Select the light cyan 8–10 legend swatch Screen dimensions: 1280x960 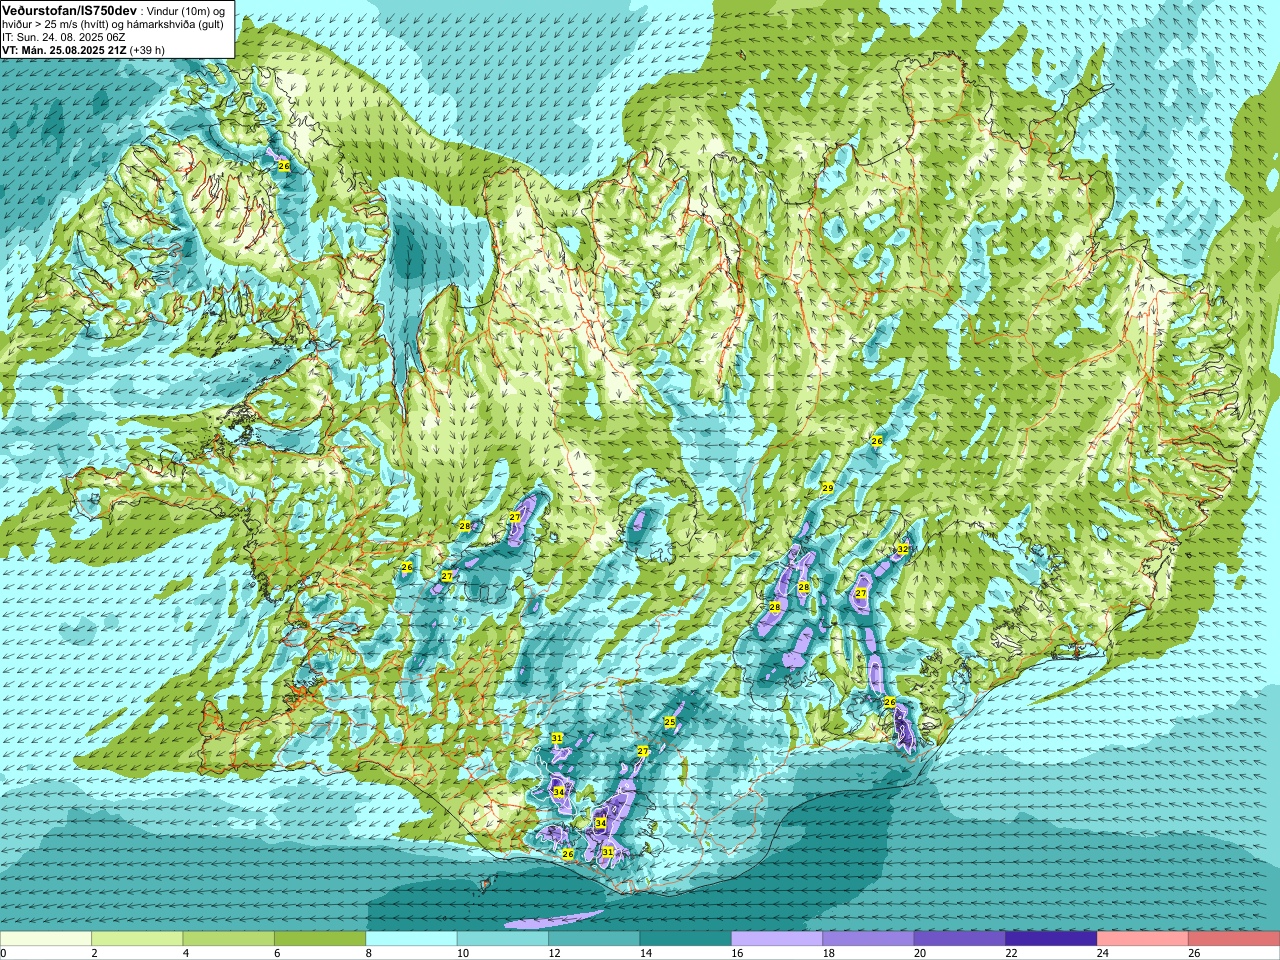[411, 939]
